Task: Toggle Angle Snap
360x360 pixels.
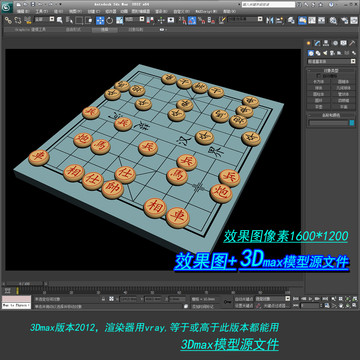Action: [x=192, y=20]
